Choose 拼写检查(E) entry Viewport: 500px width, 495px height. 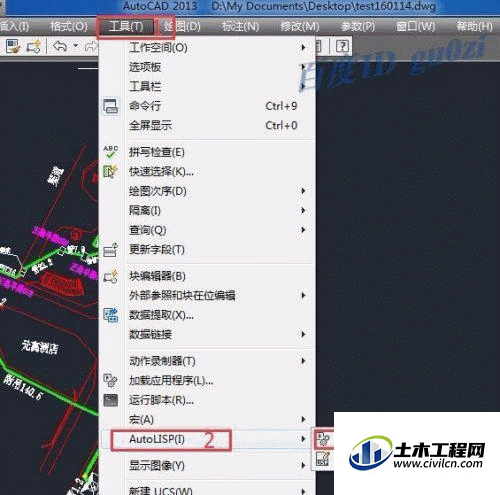point(207,152)
